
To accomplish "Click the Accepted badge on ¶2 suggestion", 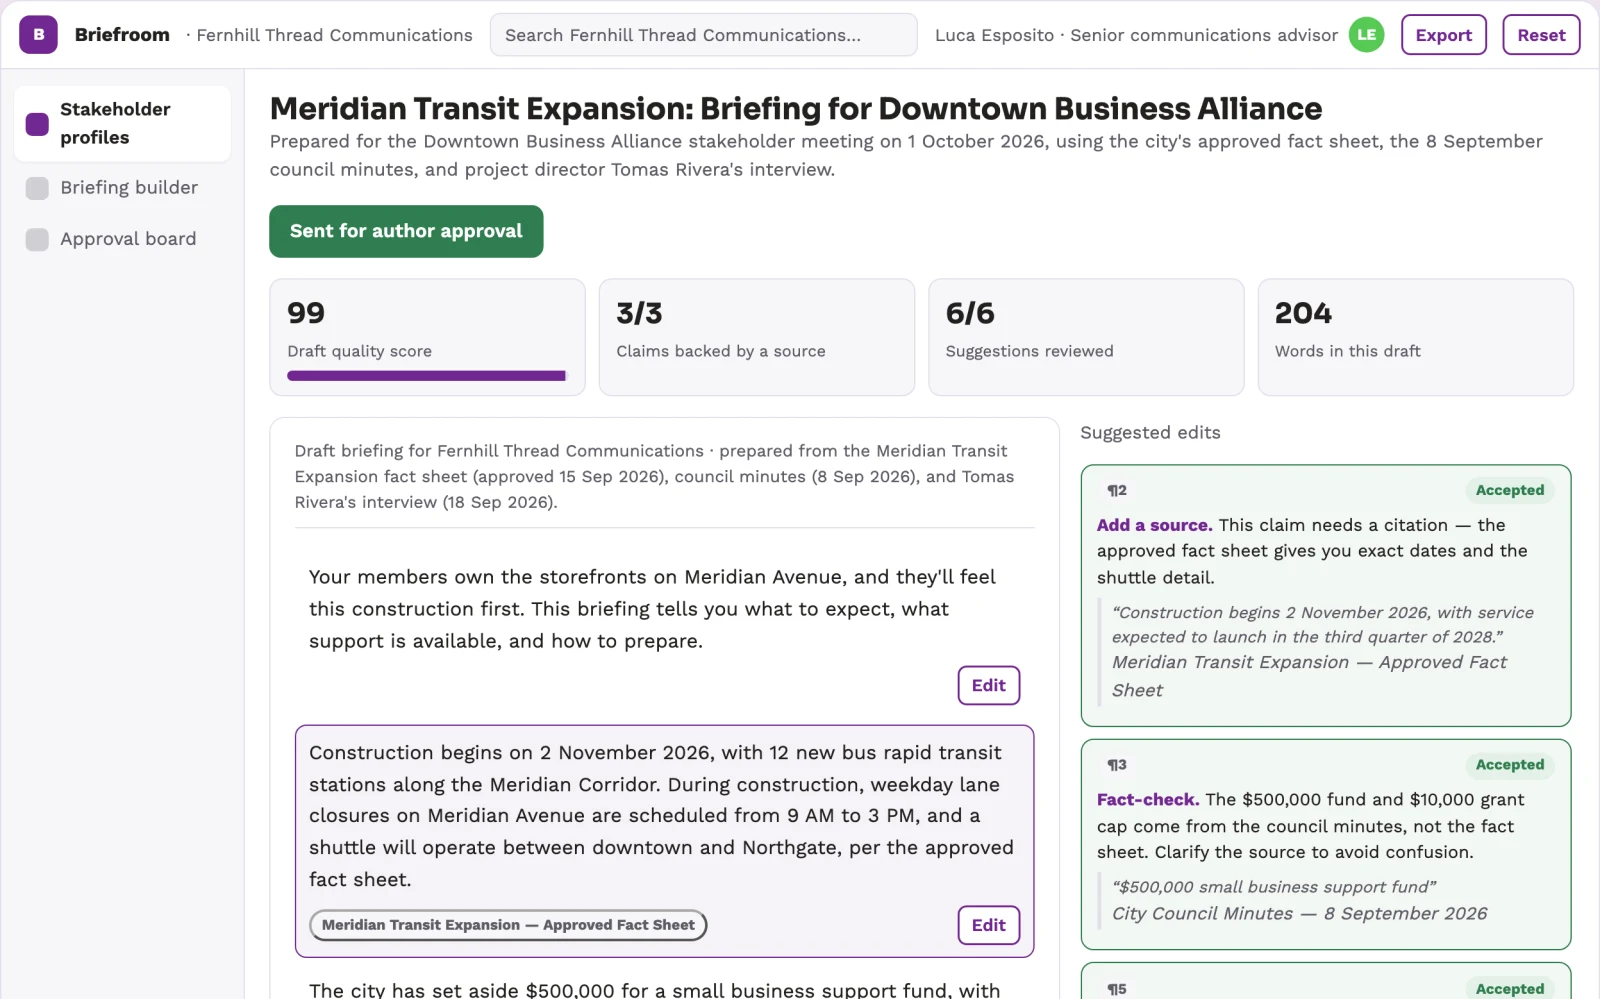I will pyautogui.click(x=1509, y=490).
